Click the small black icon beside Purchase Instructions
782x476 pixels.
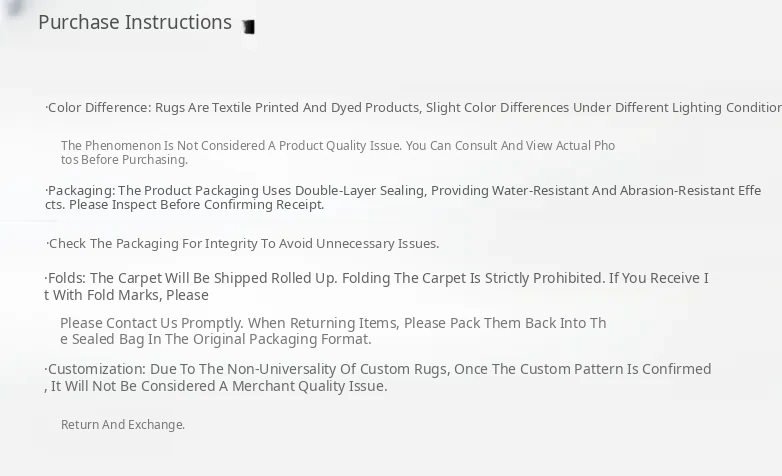pos(249,27)
